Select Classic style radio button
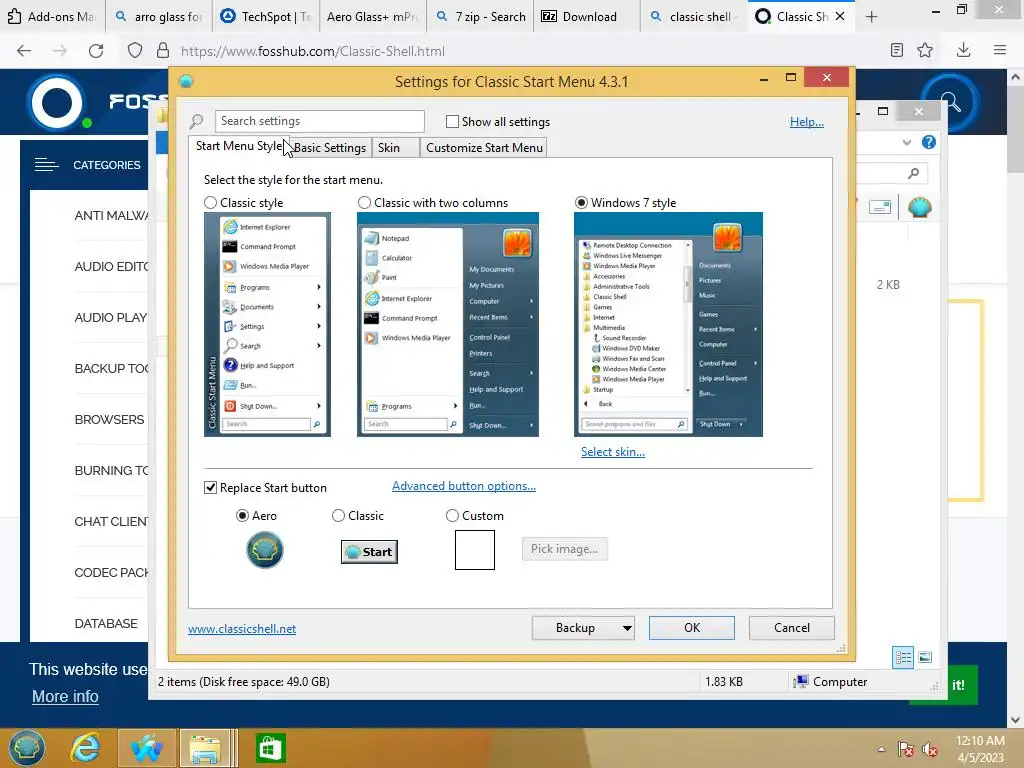 pyautogui.click(x=210, y=203)
